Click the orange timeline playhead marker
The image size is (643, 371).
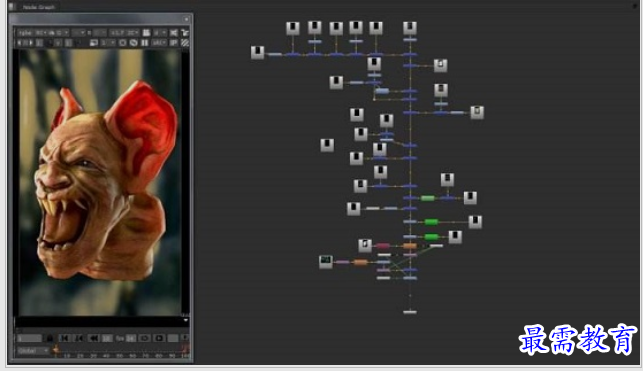coord(56,350)
